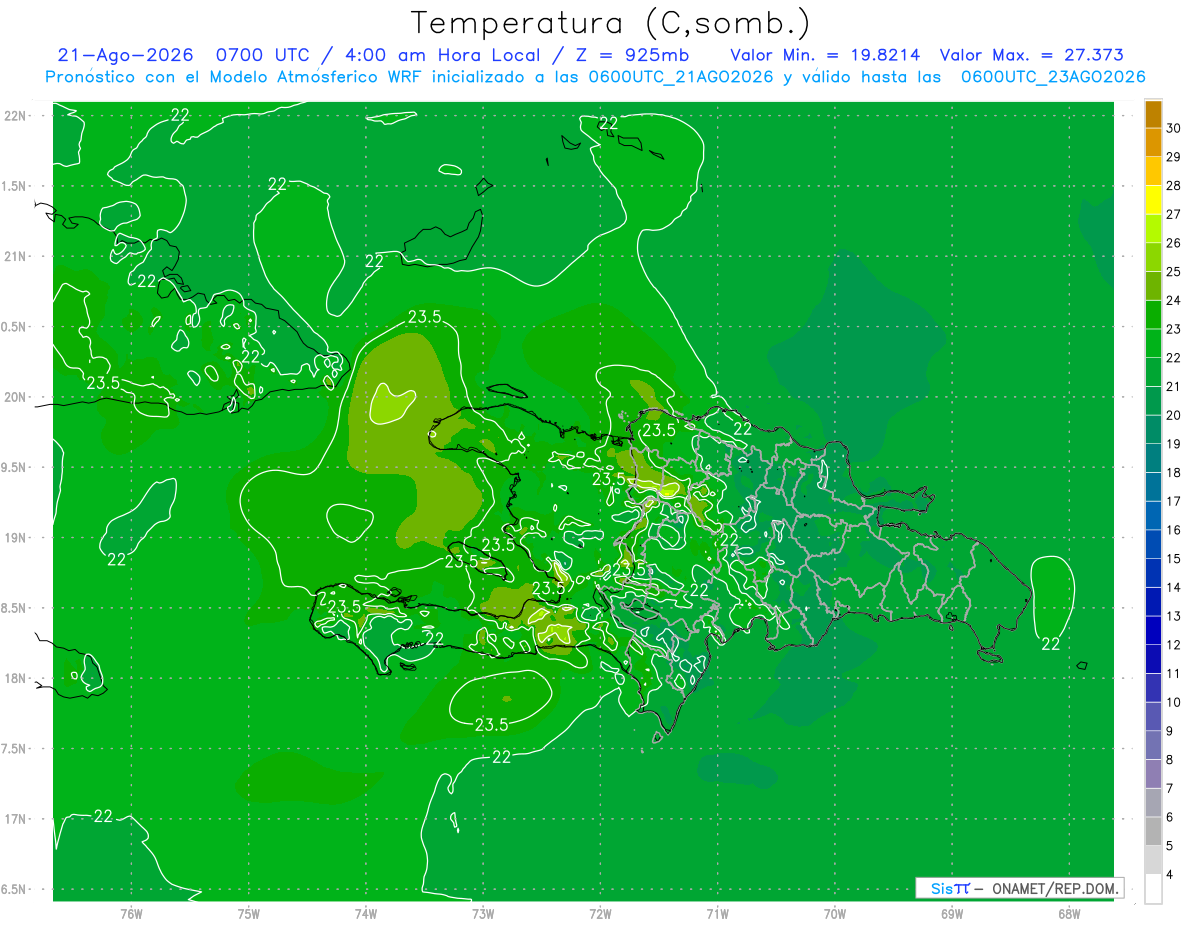The width and height of the screenshot is (1200, 927).
Task: Click latitude axis label '18N'
Action: [16, 678]
